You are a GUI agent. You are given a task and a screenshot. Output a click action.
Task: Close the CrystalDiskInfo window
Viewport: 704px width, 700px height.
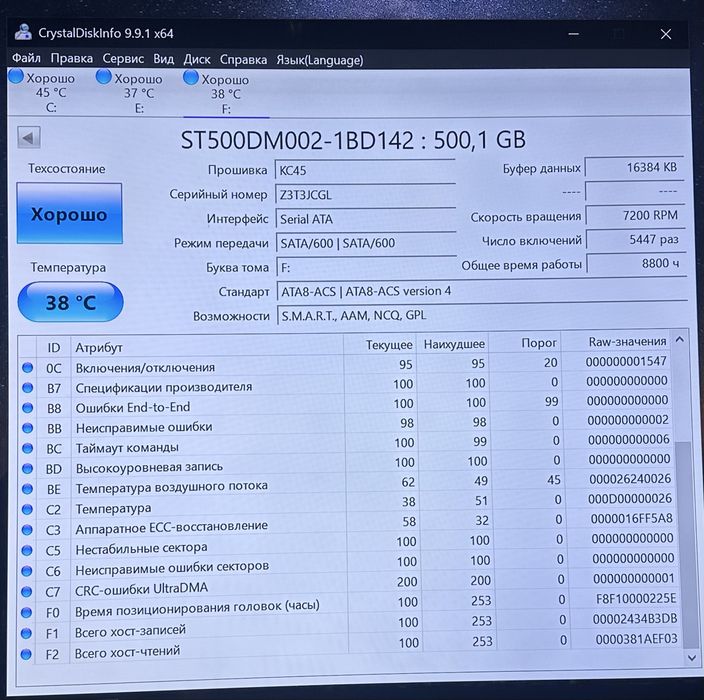click(666, 34)
